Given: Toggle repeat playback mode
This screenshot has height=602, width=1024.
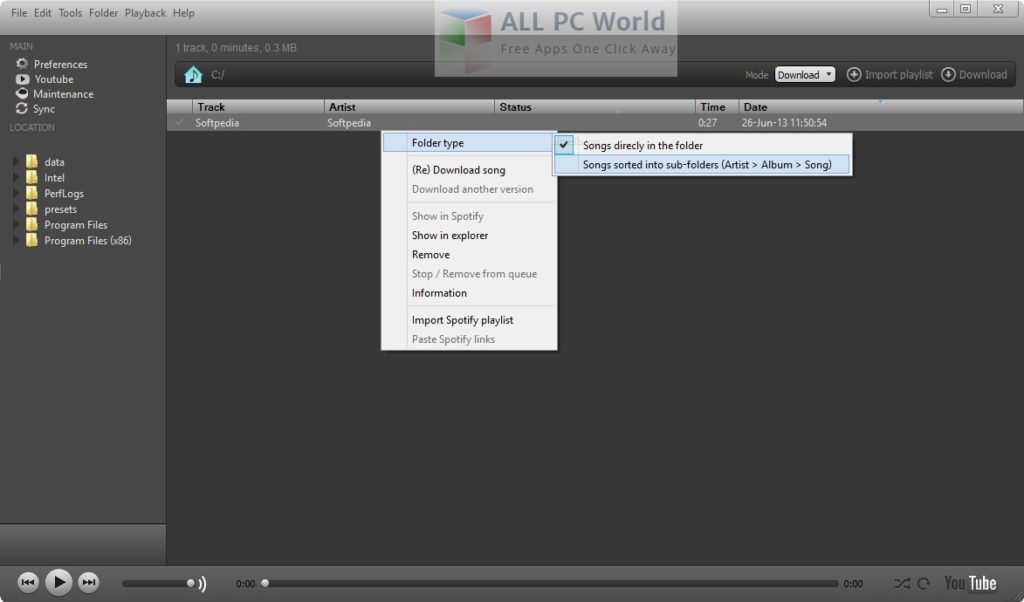Looking at the screenshot, I should click(923, 583).
